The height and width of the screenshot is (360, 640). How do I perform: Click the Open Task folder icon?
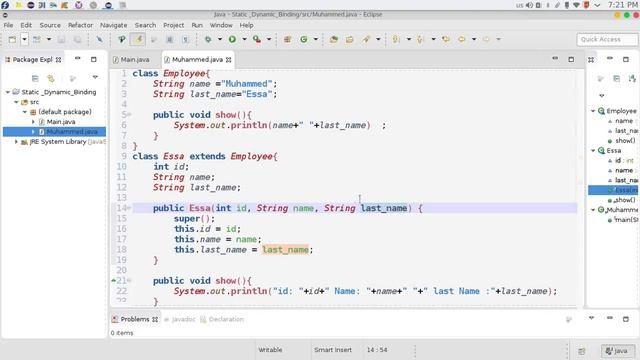349,39
